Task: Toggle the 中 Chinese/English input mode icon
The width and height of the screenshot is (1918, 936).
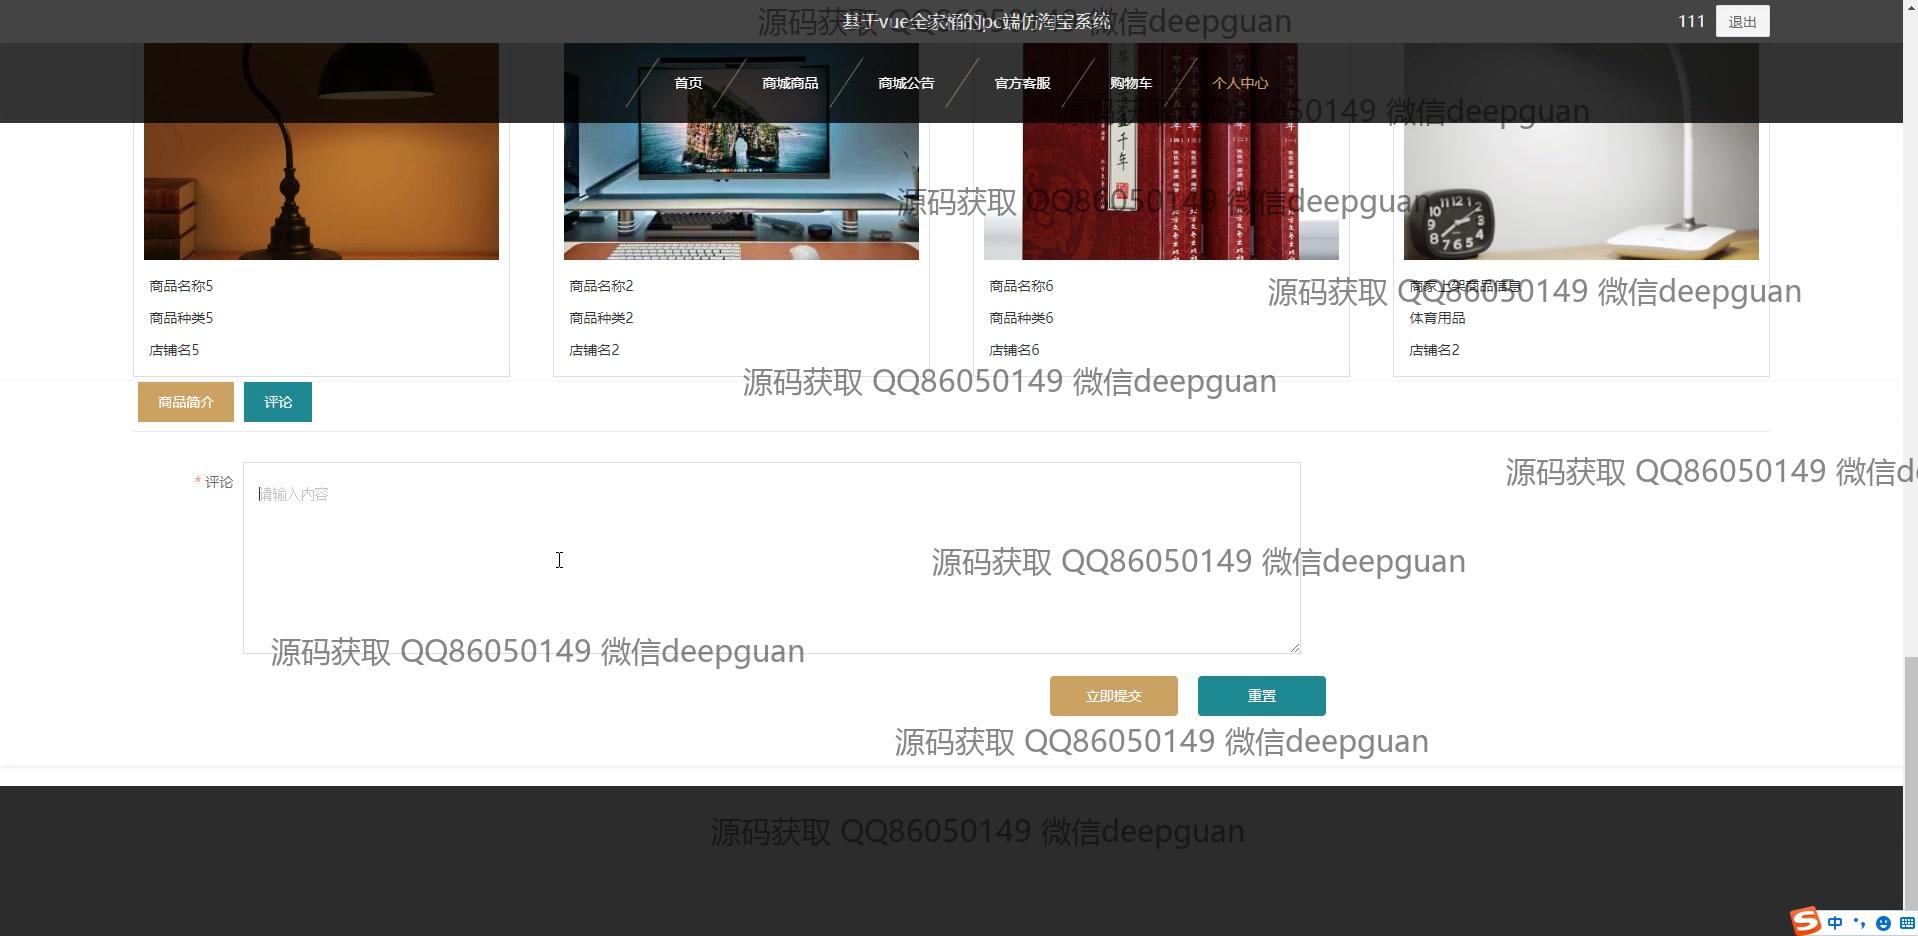Action: (1835, 923)
